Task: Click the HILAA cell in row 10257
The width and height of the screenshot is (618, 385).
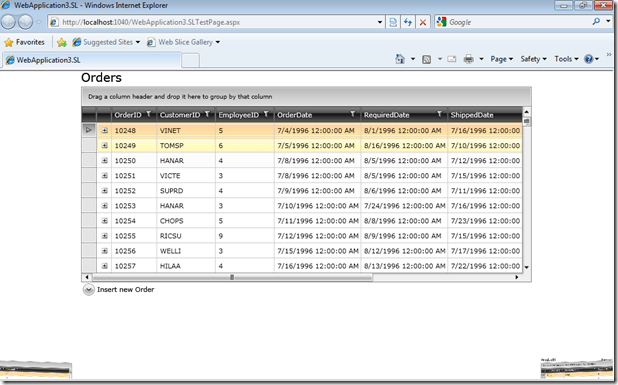Action: pyautogui.click(x=186, y=266)
